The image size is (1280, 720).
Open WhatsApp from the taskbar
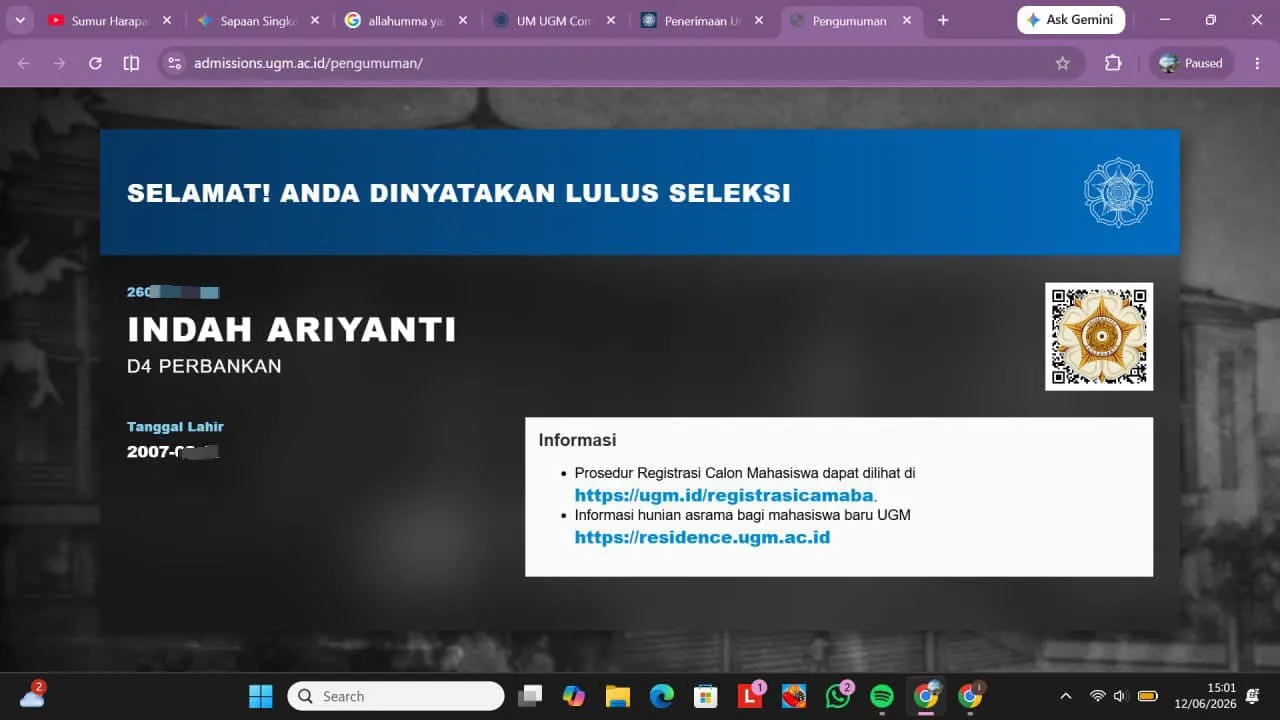[x=838, y=696]
